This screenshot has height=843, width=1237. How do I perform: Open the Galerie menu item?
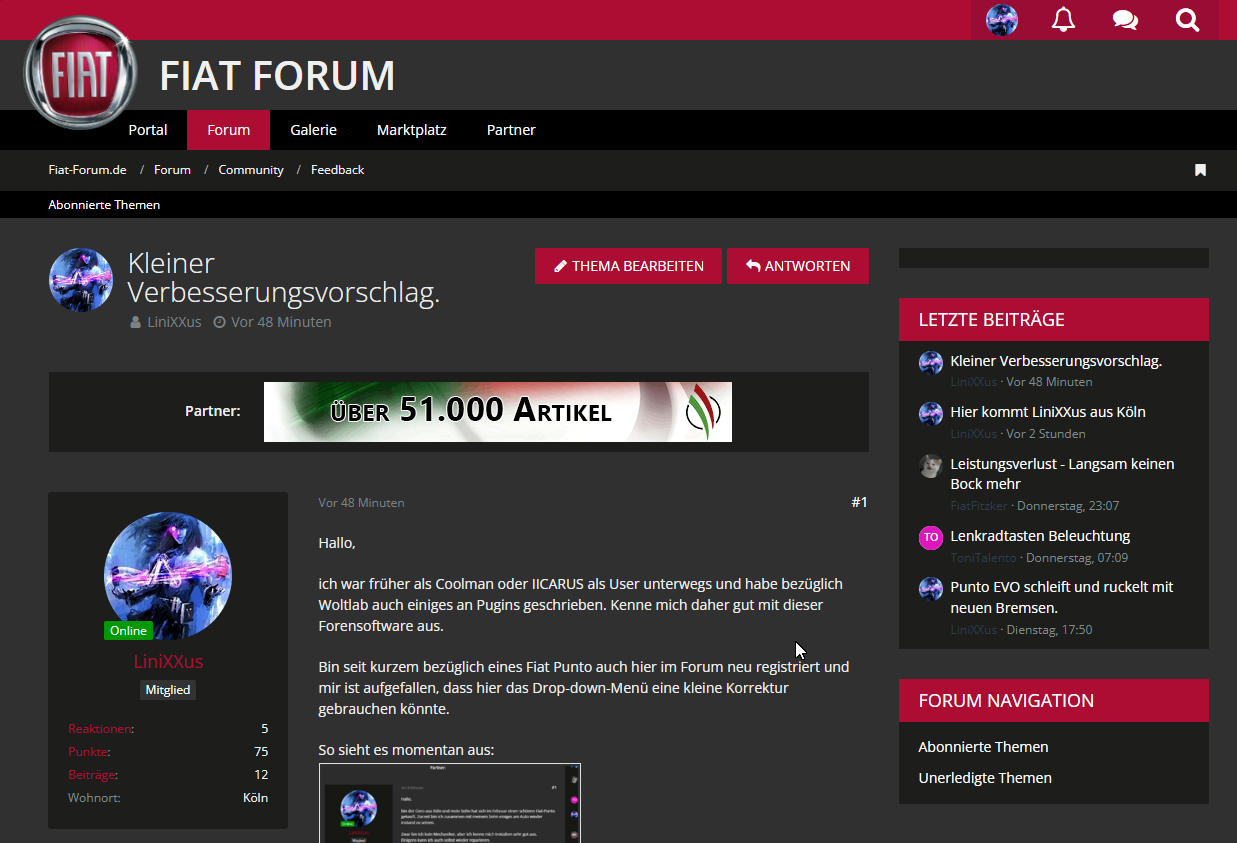pyautogui.click(x=313, y=130)
